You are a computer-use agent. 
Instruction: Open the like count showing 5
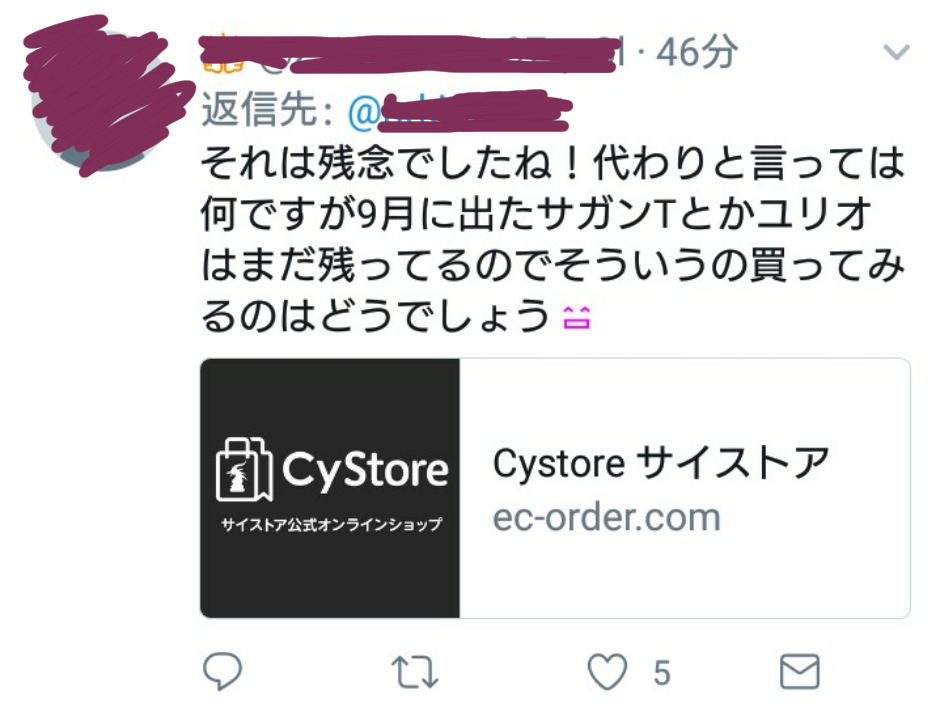662,672
